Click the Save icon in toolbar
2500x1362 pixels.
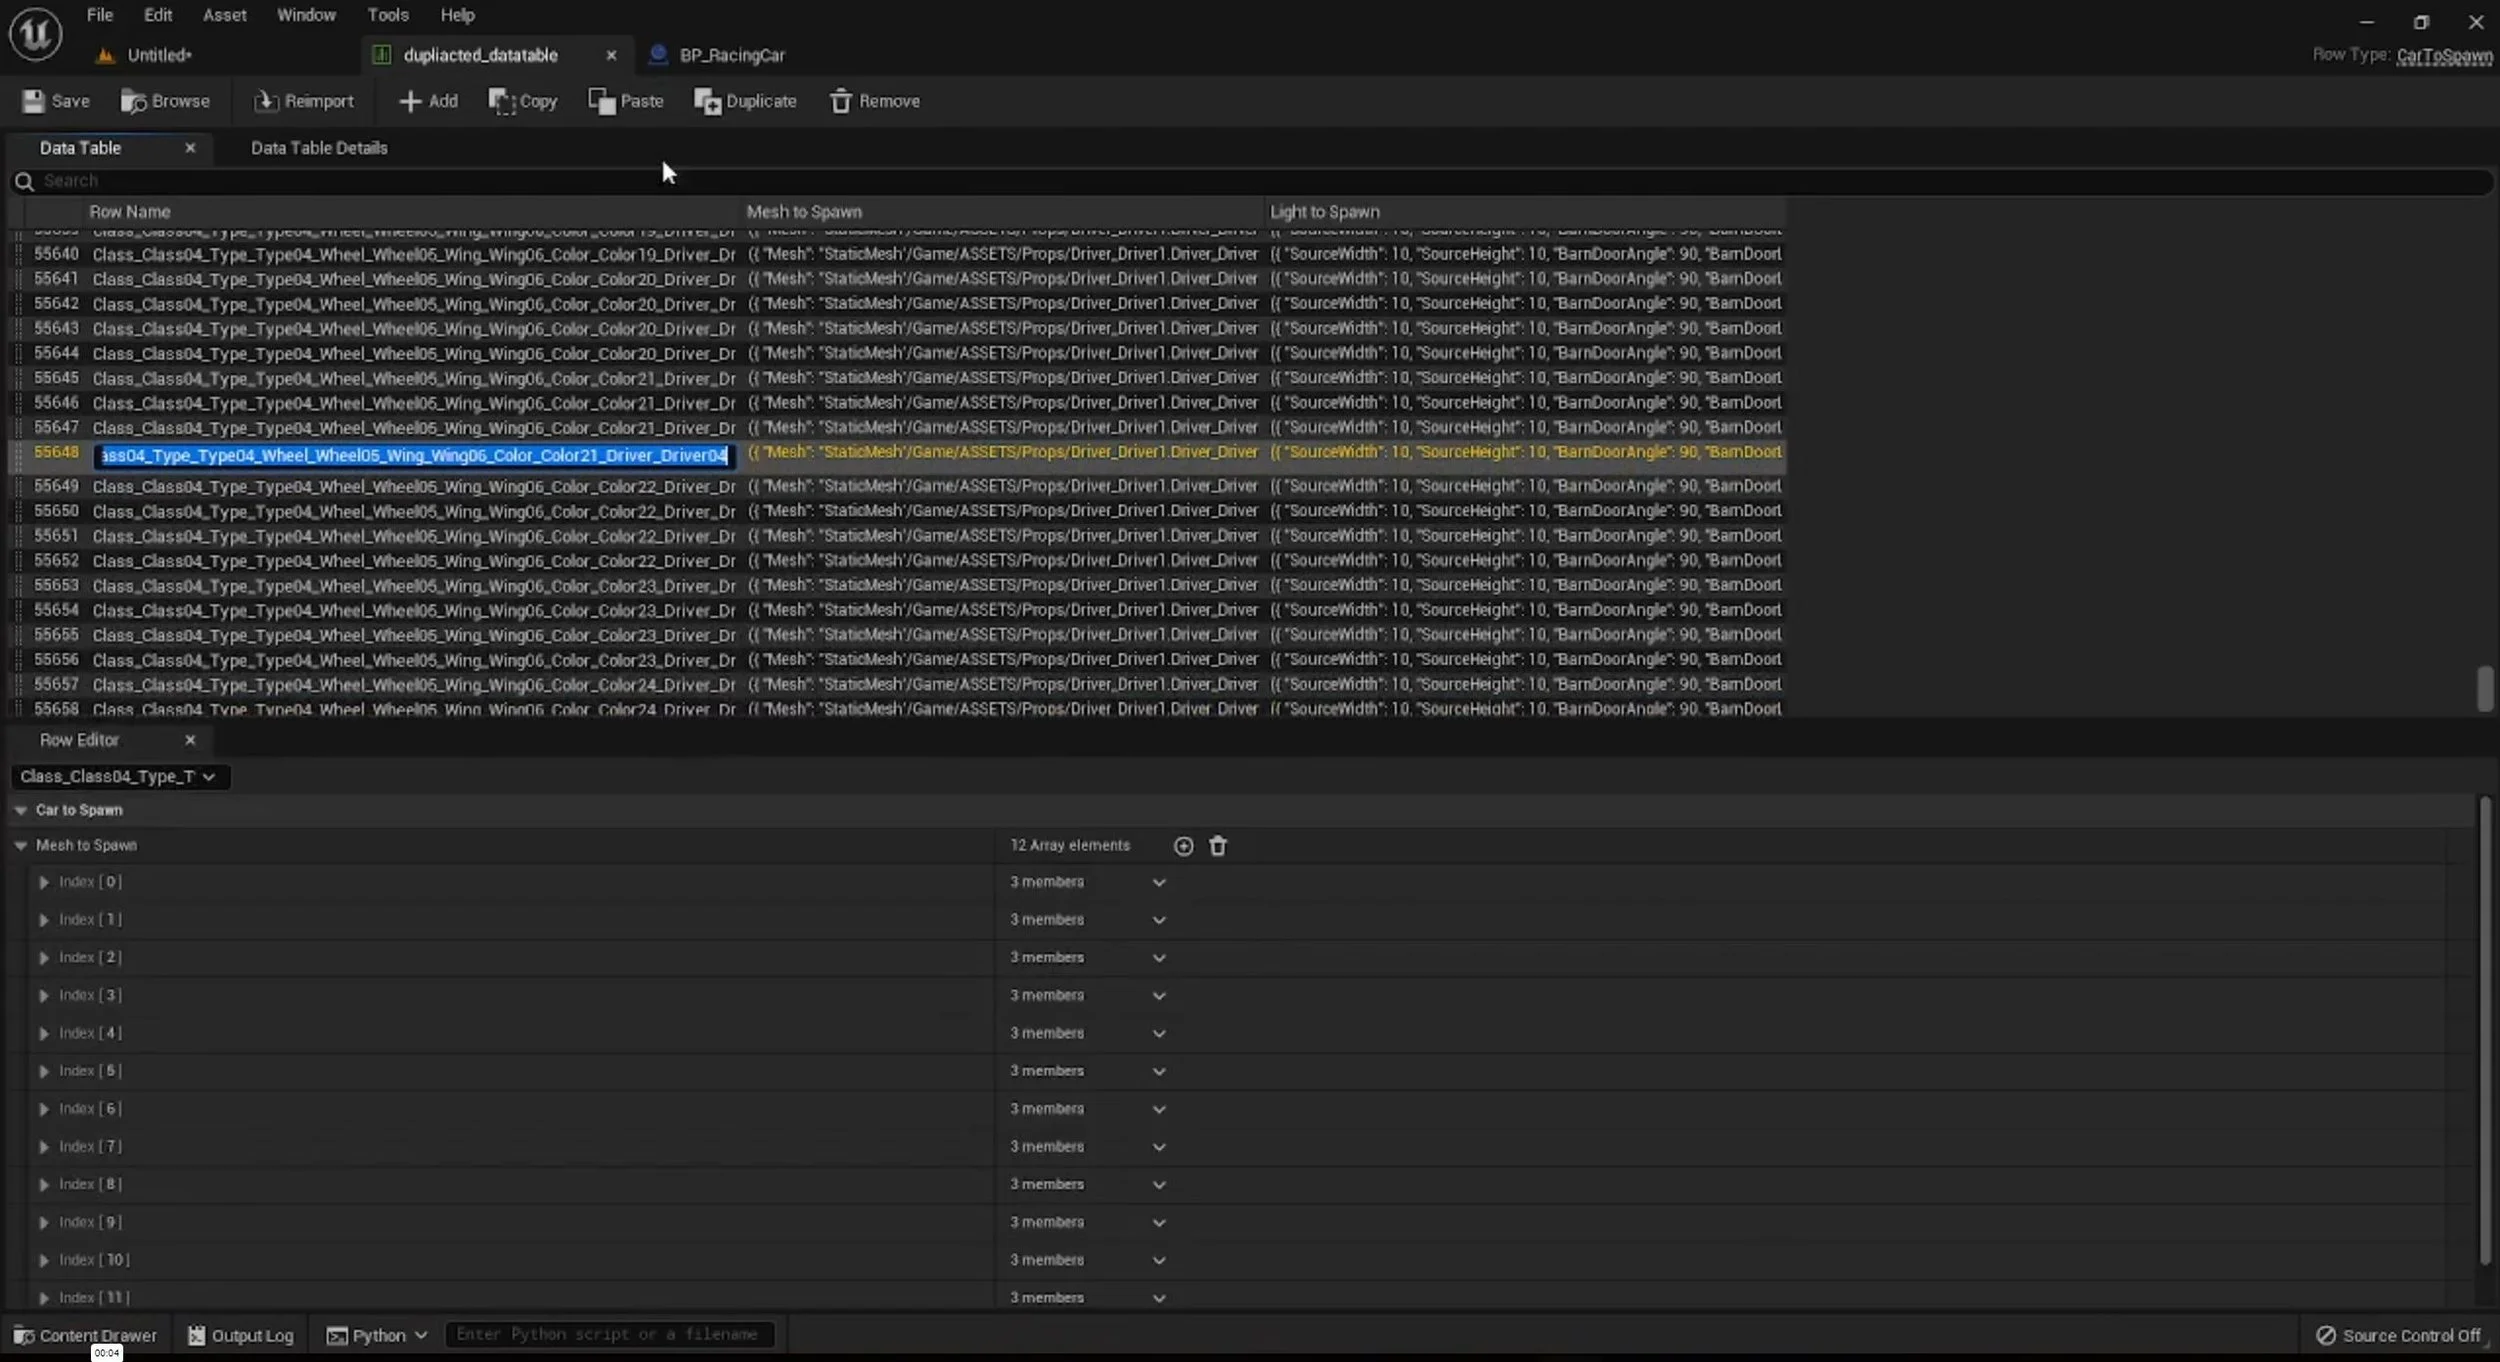(34, 101)
